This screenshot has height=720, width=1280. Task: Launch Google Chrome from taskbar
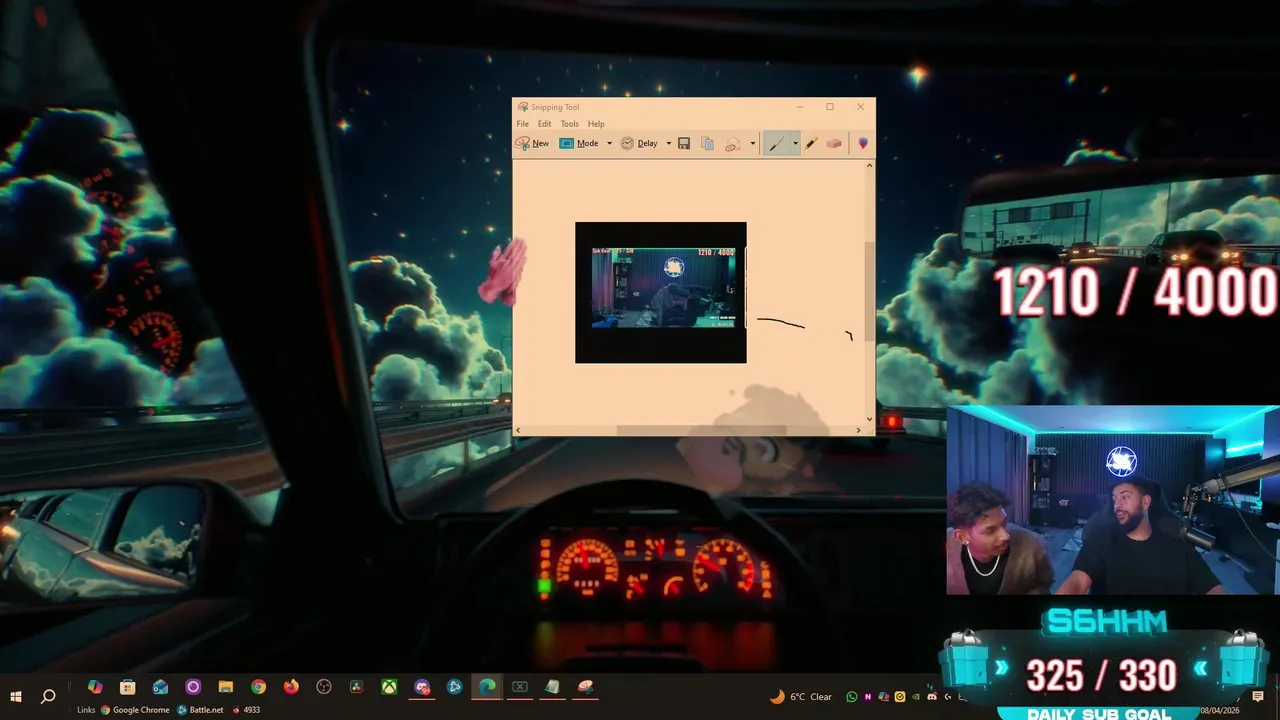258,687
